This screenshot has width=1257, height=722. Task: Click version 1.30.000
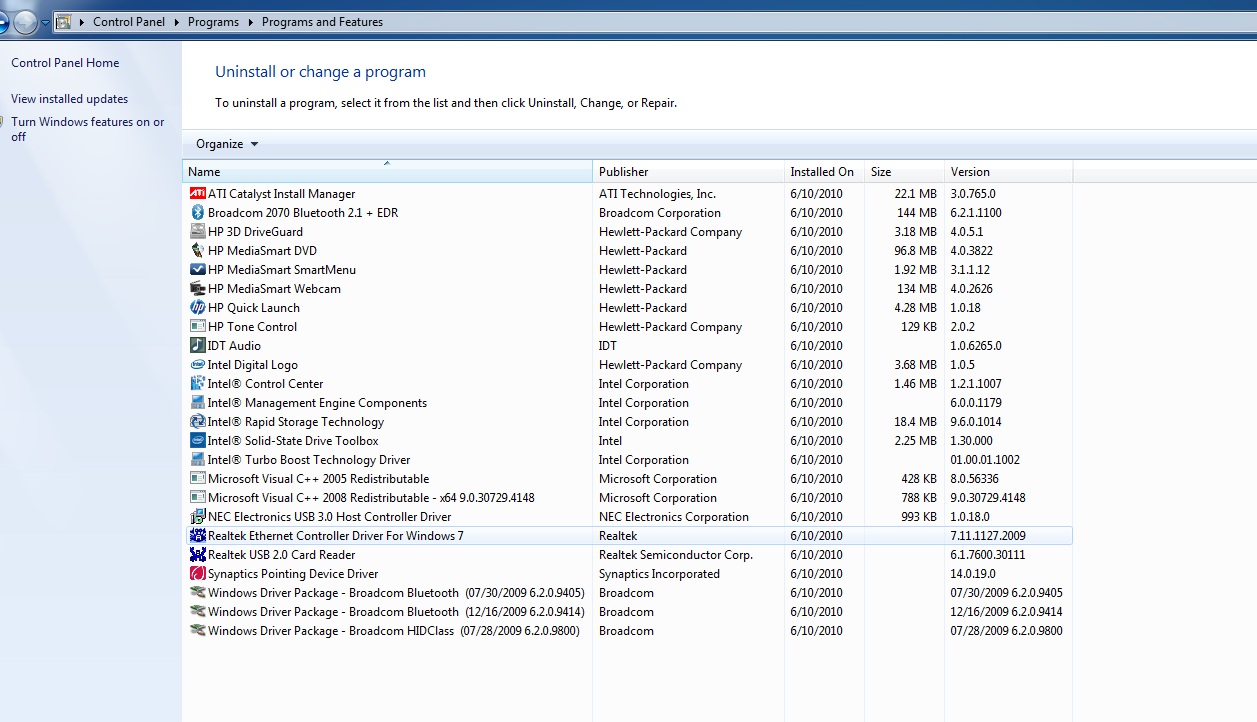[972, 441]
